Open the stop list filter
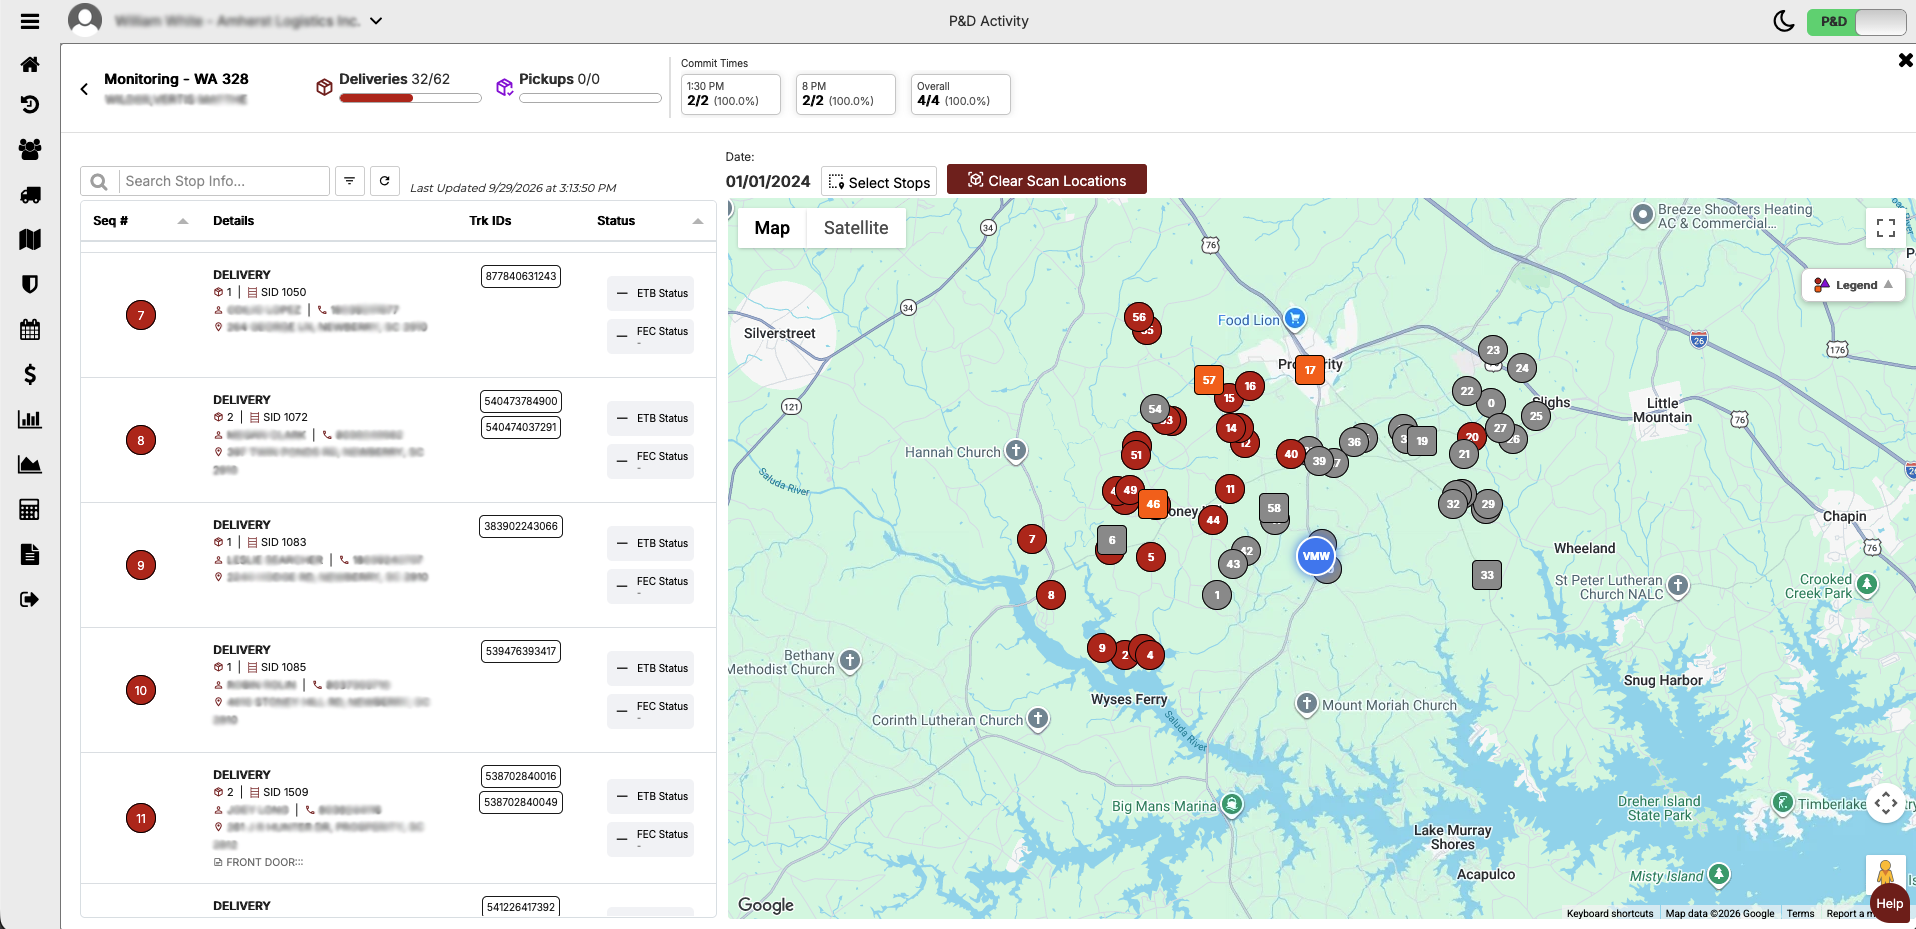Viewport: 1916px width, 929px height. tap(349, 181)
